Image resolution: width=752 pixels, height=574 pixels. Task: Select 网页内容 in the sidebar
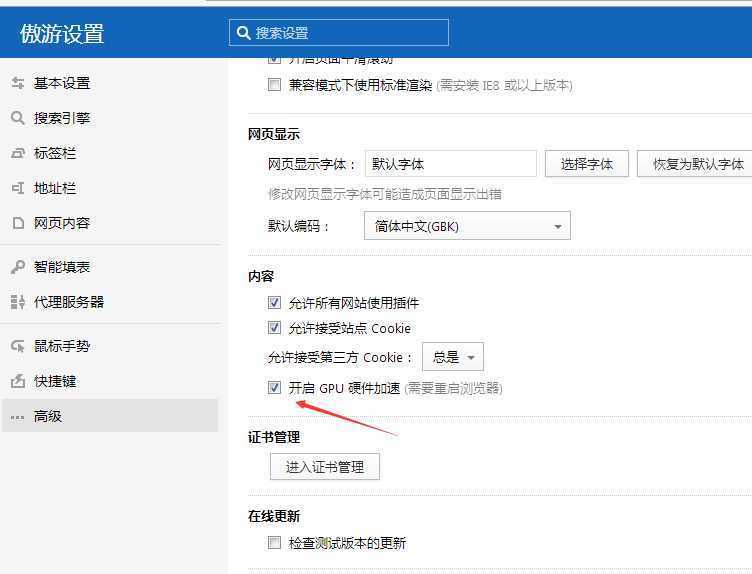point(62,223)
